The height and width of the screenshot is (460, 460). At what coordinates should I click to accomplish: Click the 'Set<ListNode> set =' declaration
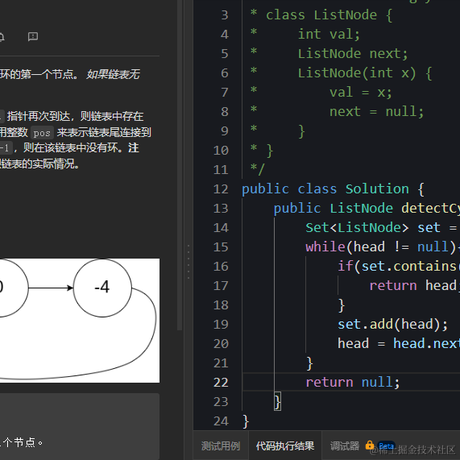point(381,228)
